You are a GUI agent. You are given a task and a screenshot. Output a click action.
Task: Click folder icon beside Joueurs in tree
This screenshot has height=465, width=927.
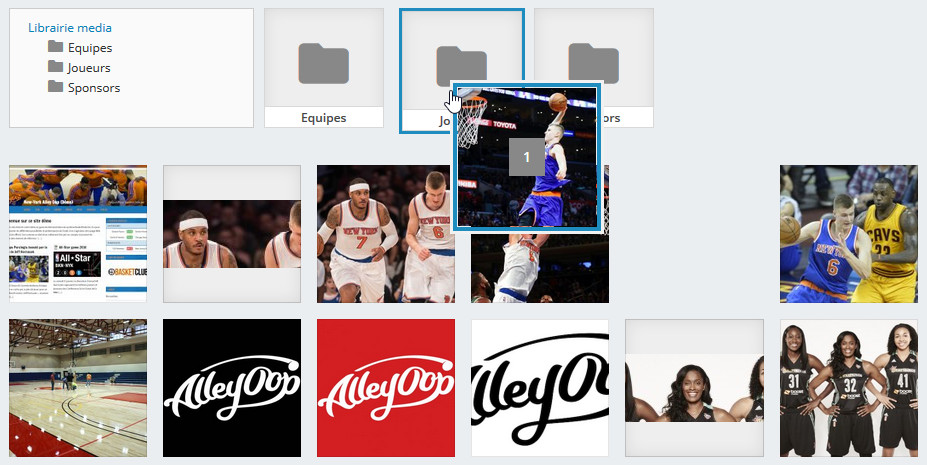(x=56, y=66)
